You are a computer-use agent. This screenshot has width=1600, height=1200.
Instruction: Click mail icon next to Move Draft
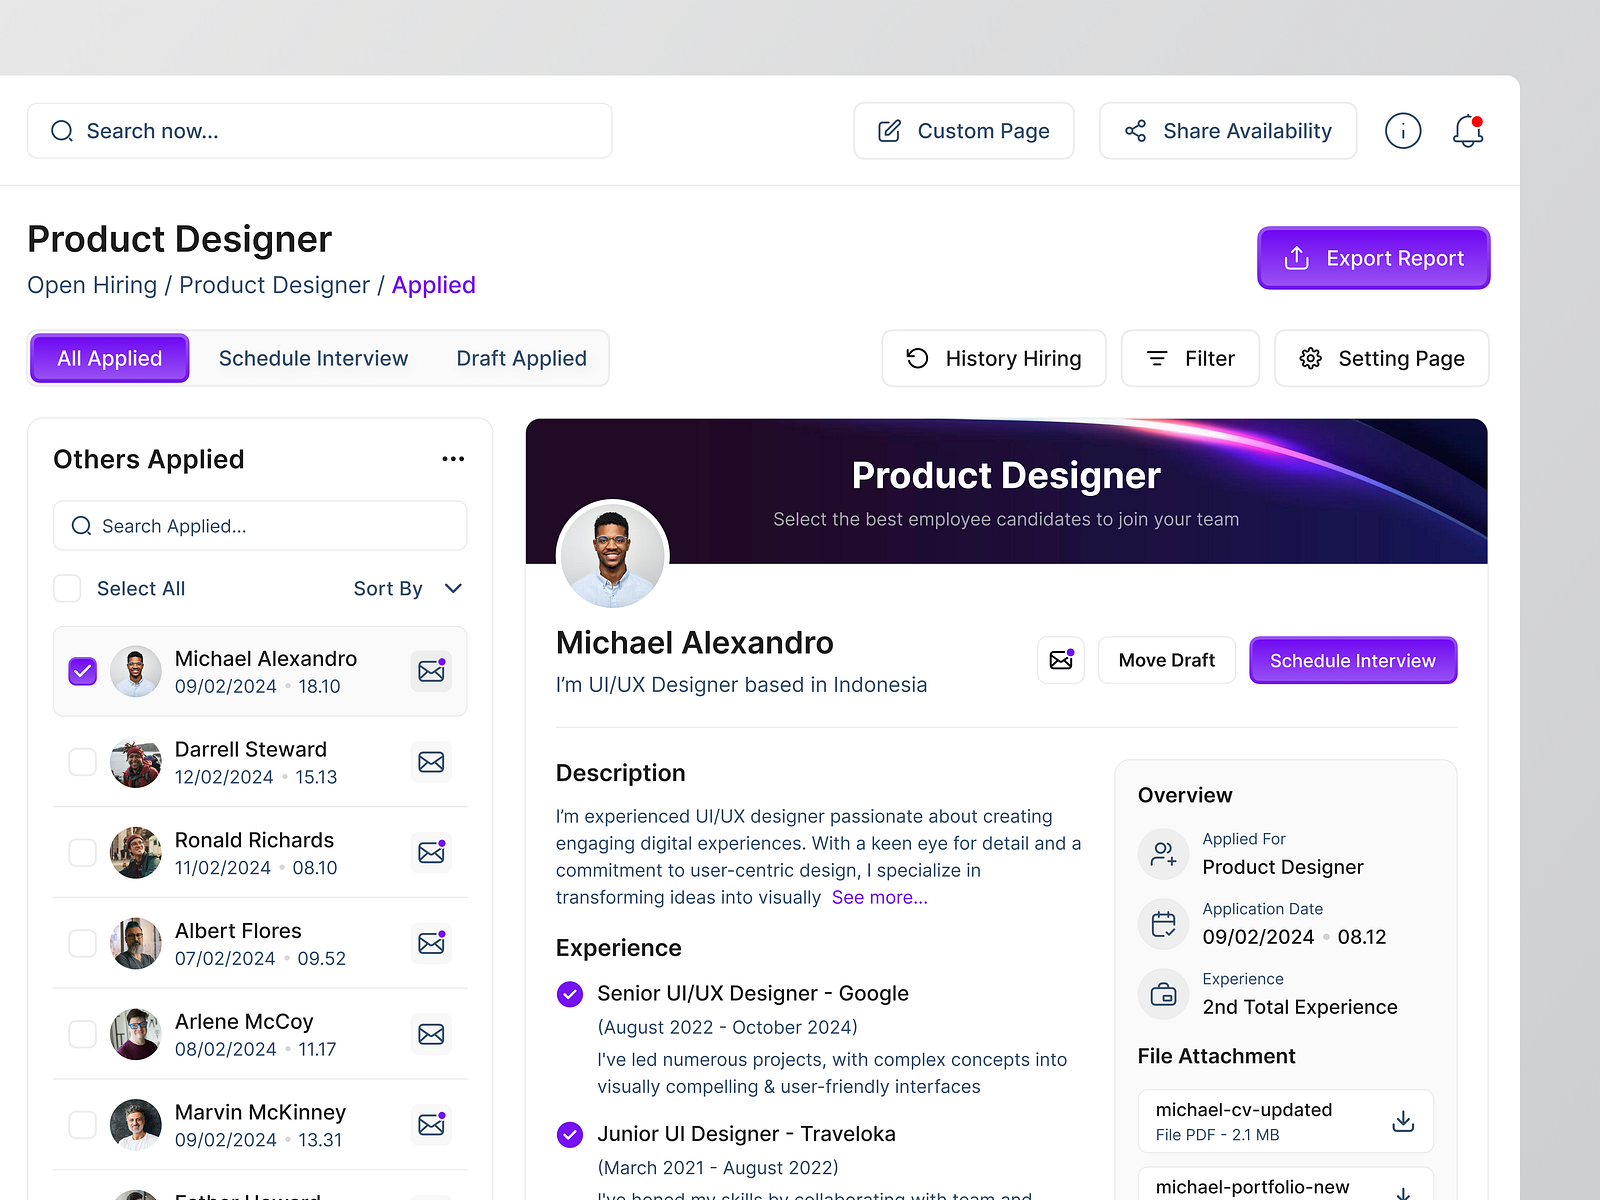(1061, 660)
